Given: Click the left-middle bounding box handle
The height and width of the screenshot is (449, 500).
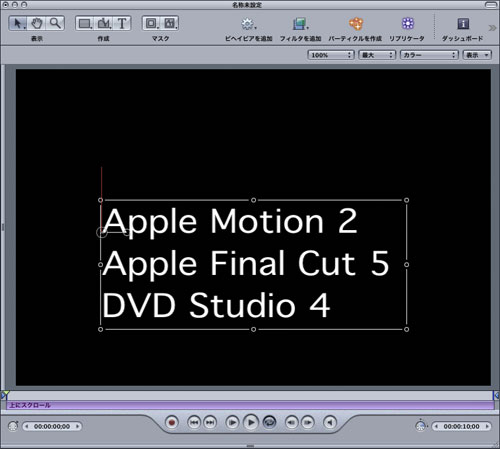Looking at the screenshot, I should [101, 265].
